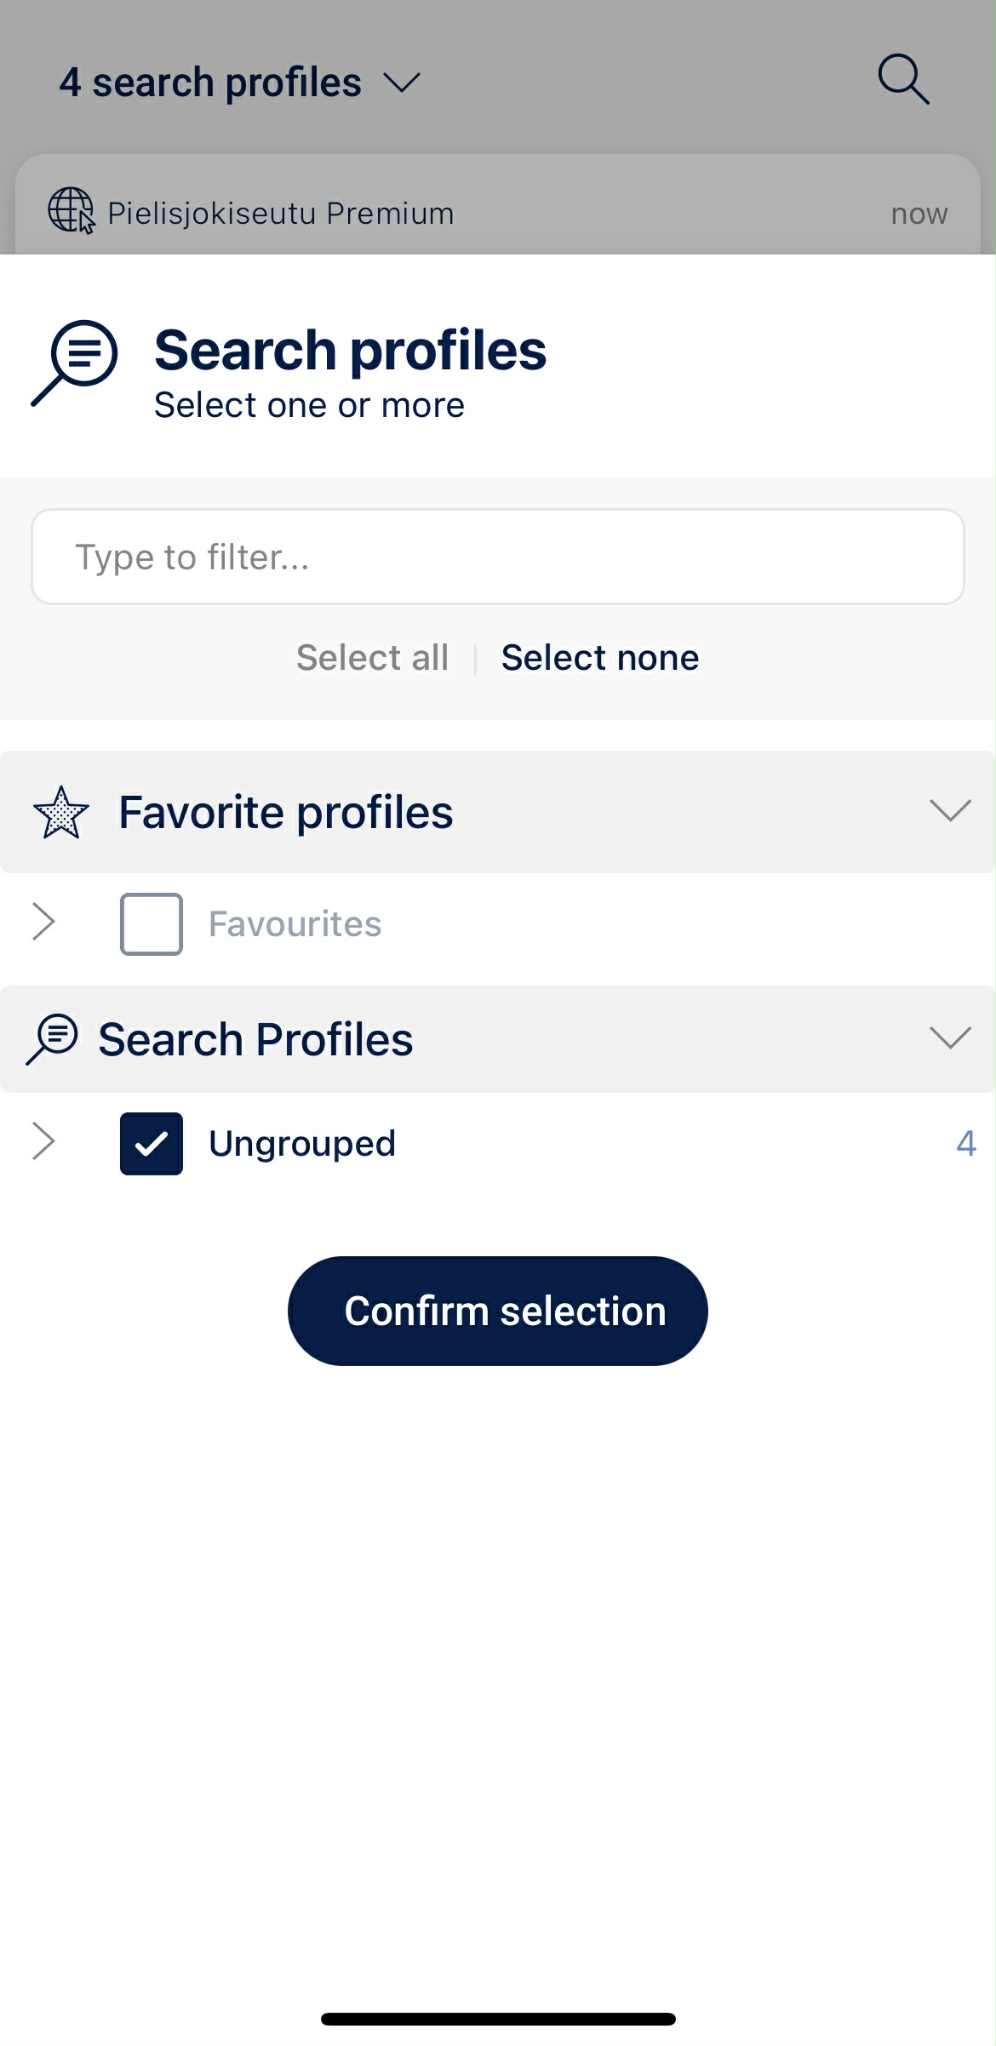The image size is (996, 2046).
Task: Focus the Type to filter input field
Action: pyautogui.click(x=498, y=557)
